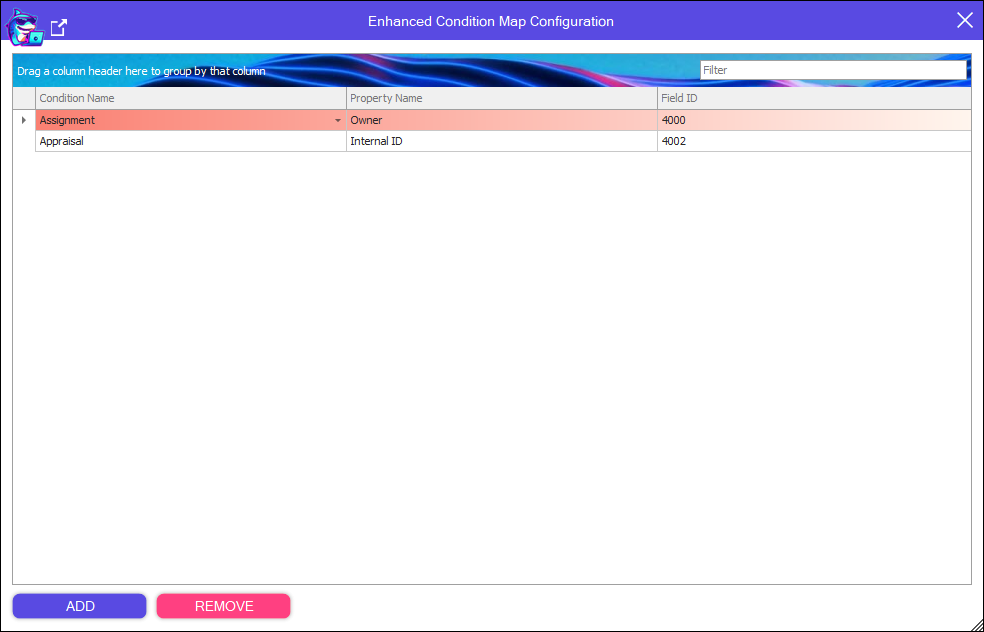This screenshot has width=984, height=632.
Task: Click the row header beside Appraisal
Action: tap(24, 141)
